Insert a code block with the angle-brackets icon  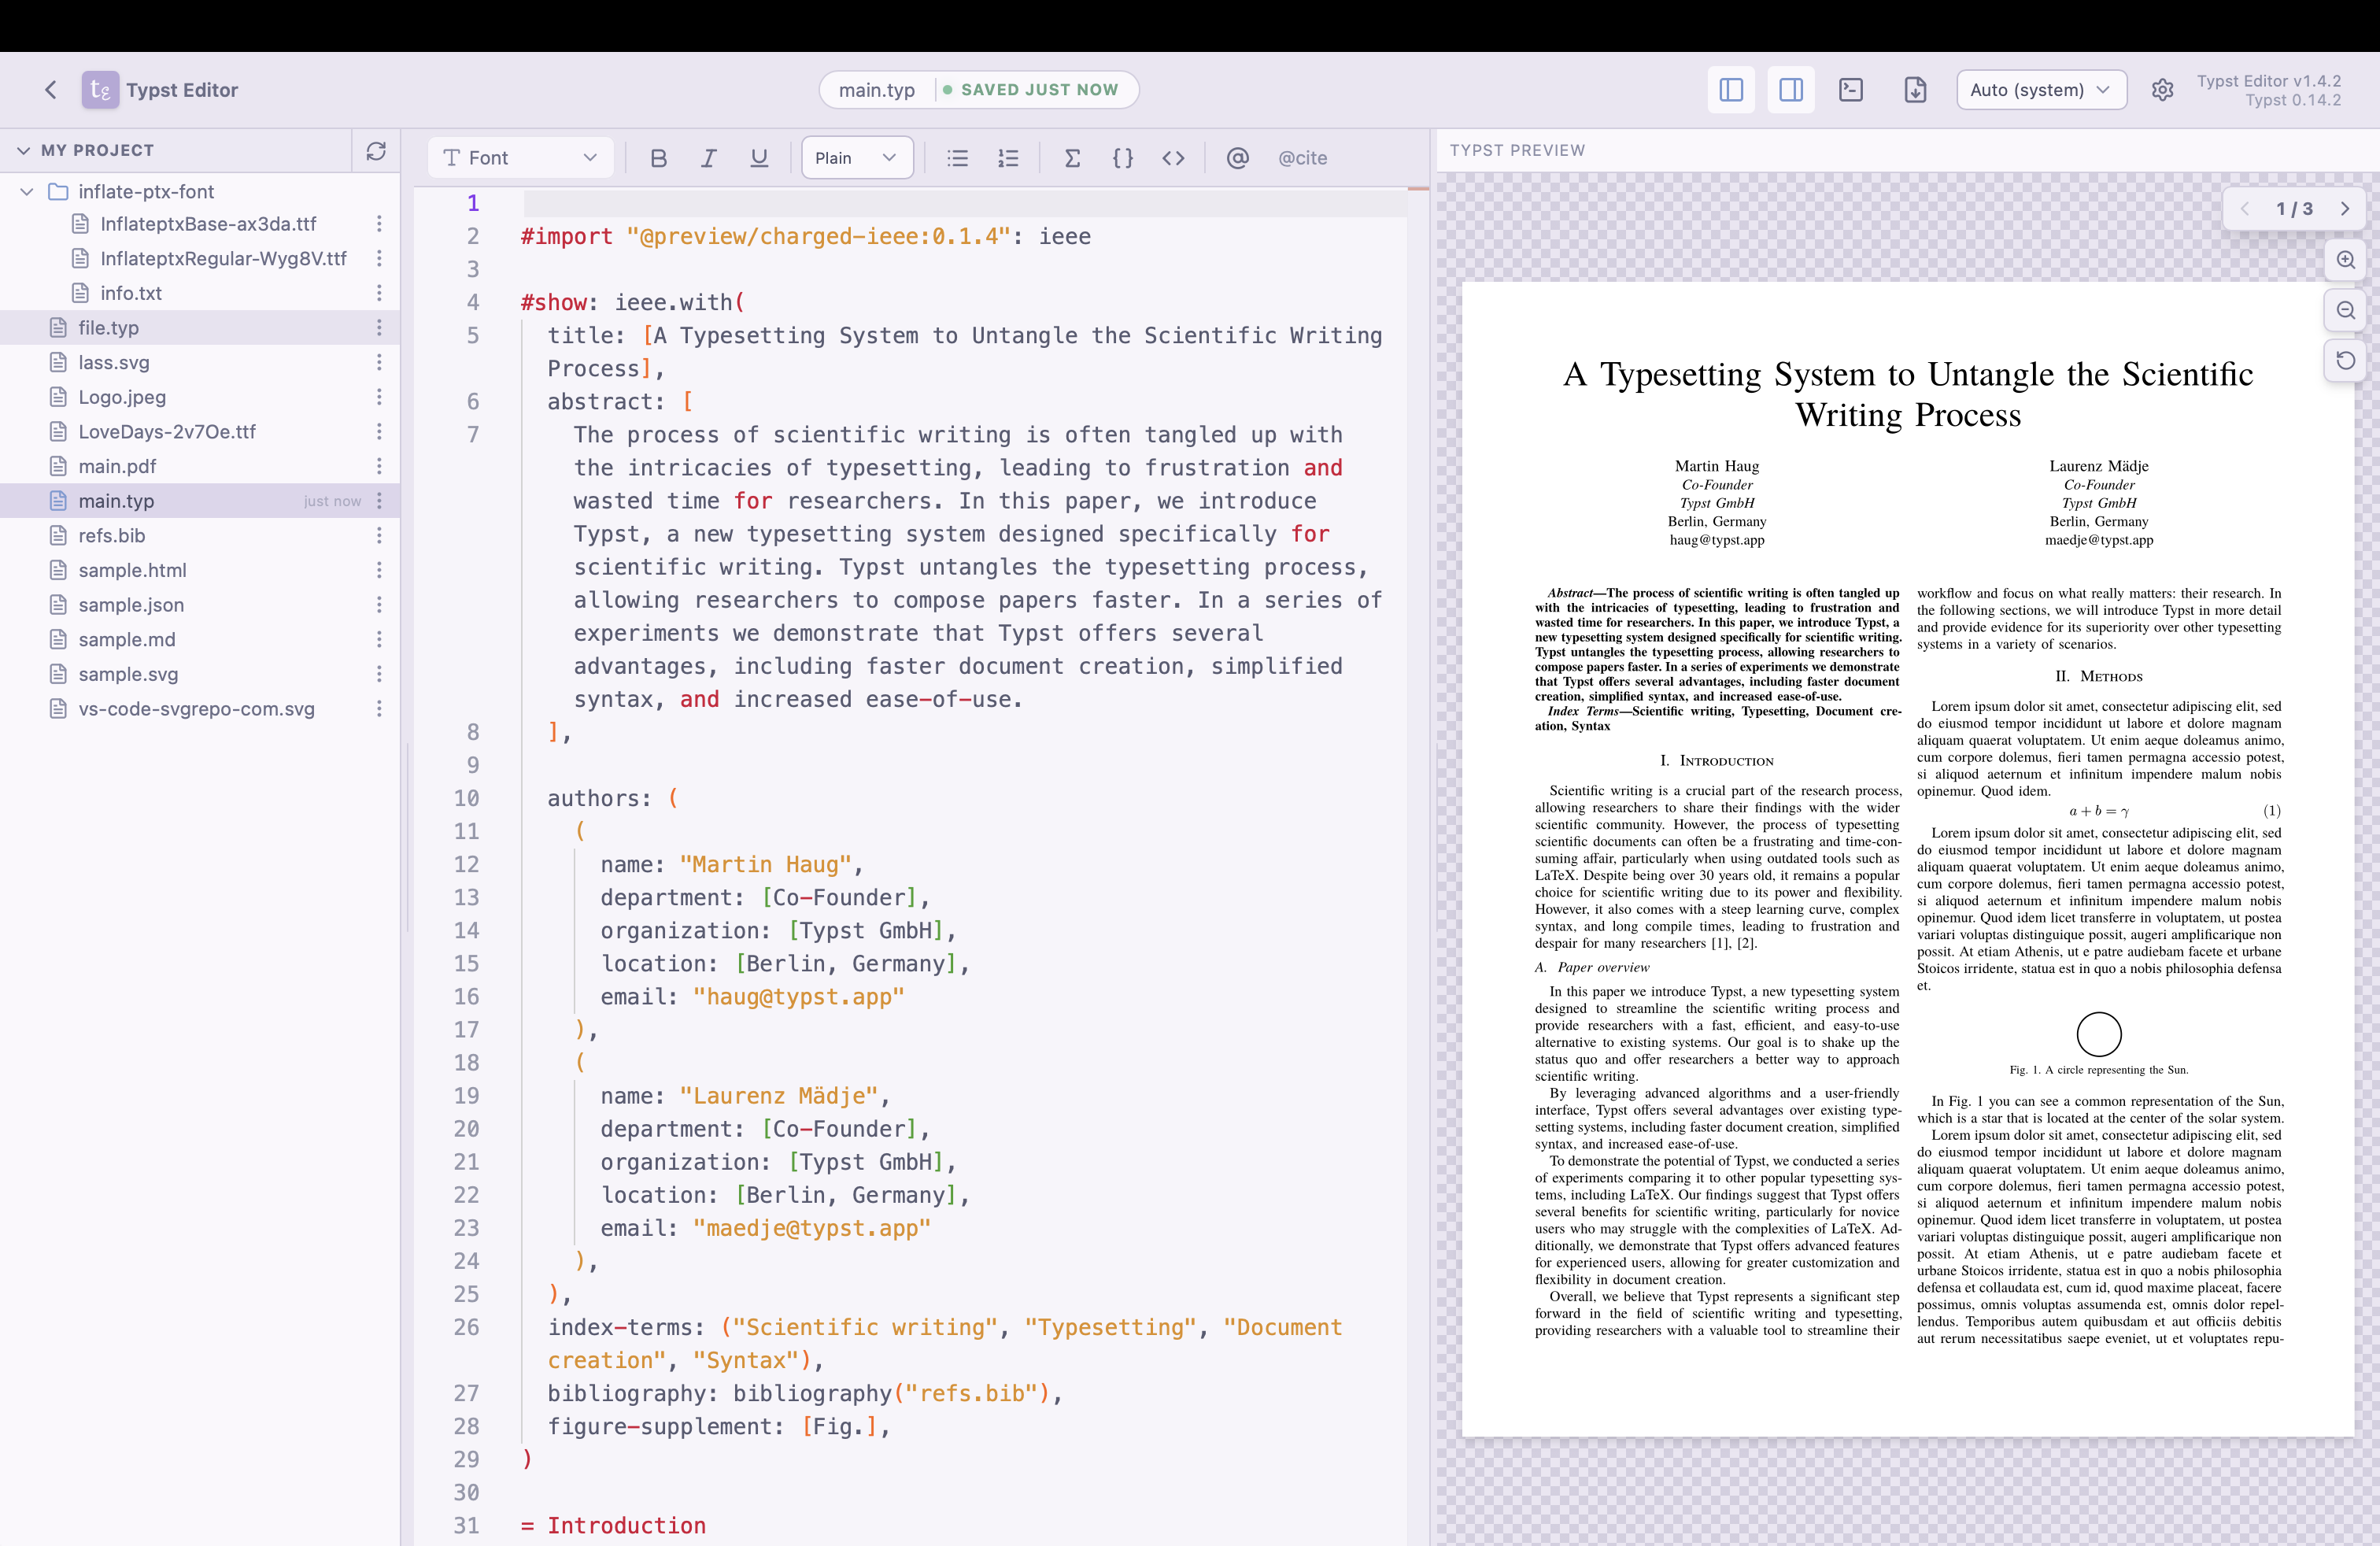[1173, 157]
